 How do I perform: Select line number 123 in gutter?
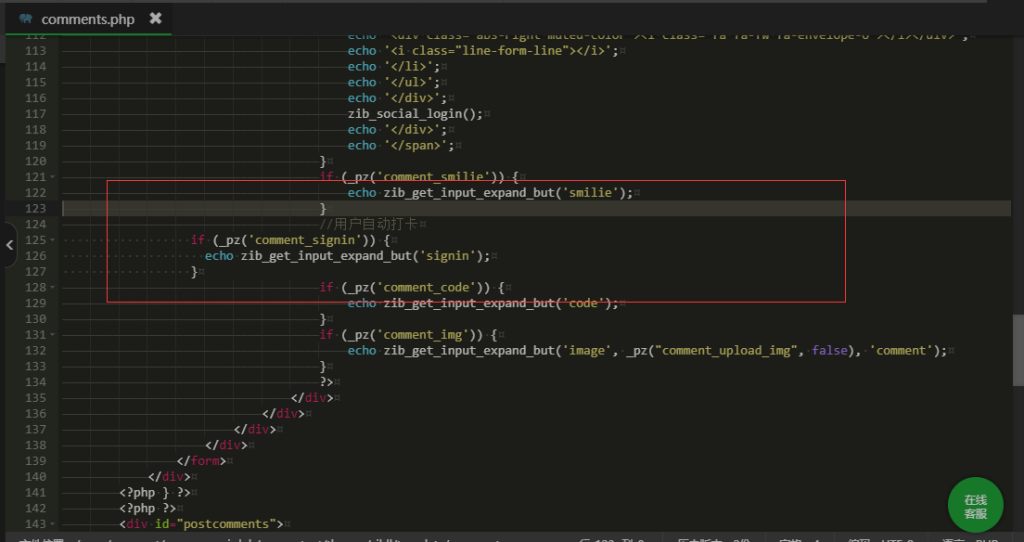click(x=34, y=208)
